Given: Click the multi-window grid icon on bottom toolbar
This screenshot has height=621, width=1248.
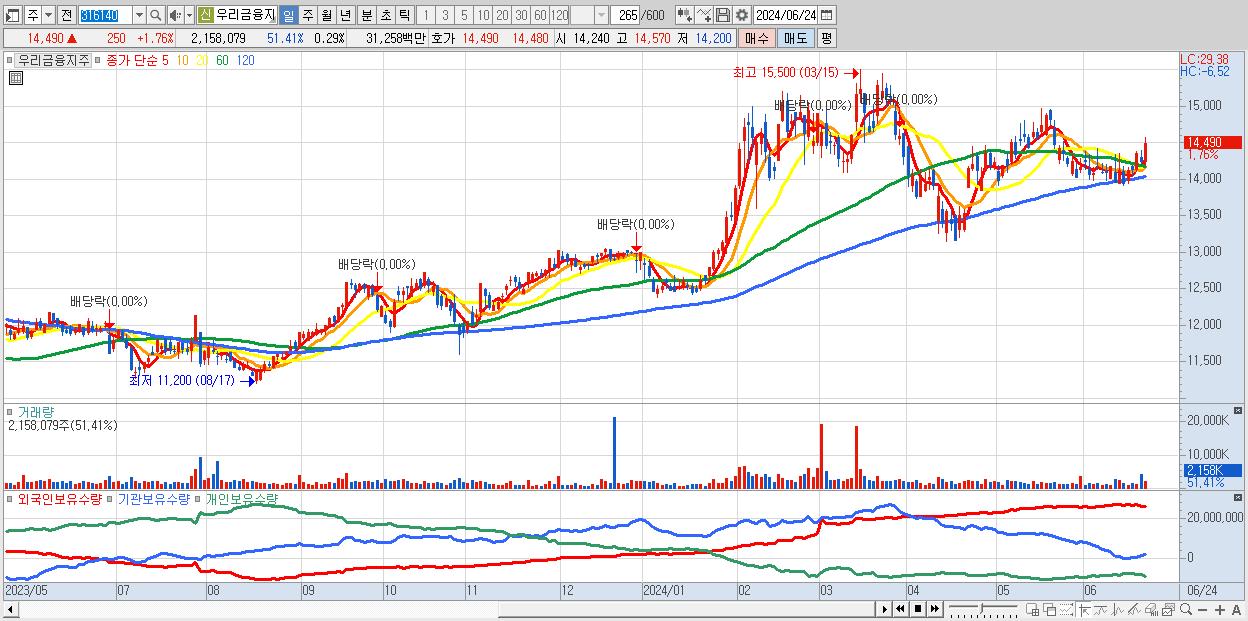Looking at the screenshot, I should tap(1032, 609).
